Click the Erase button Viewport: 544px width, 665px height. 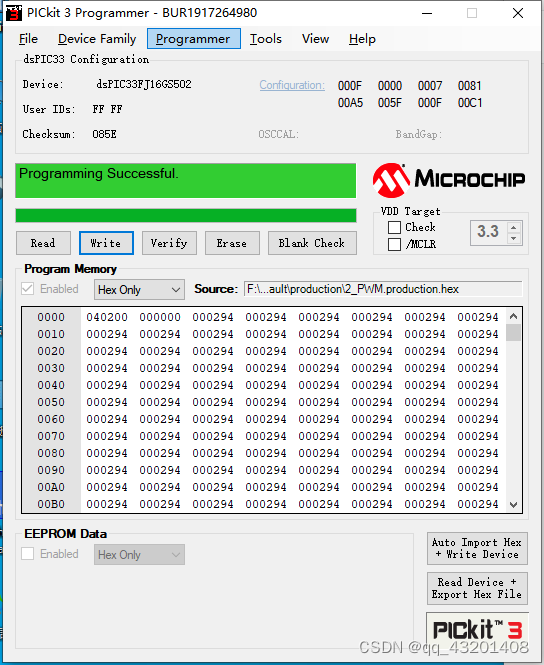click(232, 243)
